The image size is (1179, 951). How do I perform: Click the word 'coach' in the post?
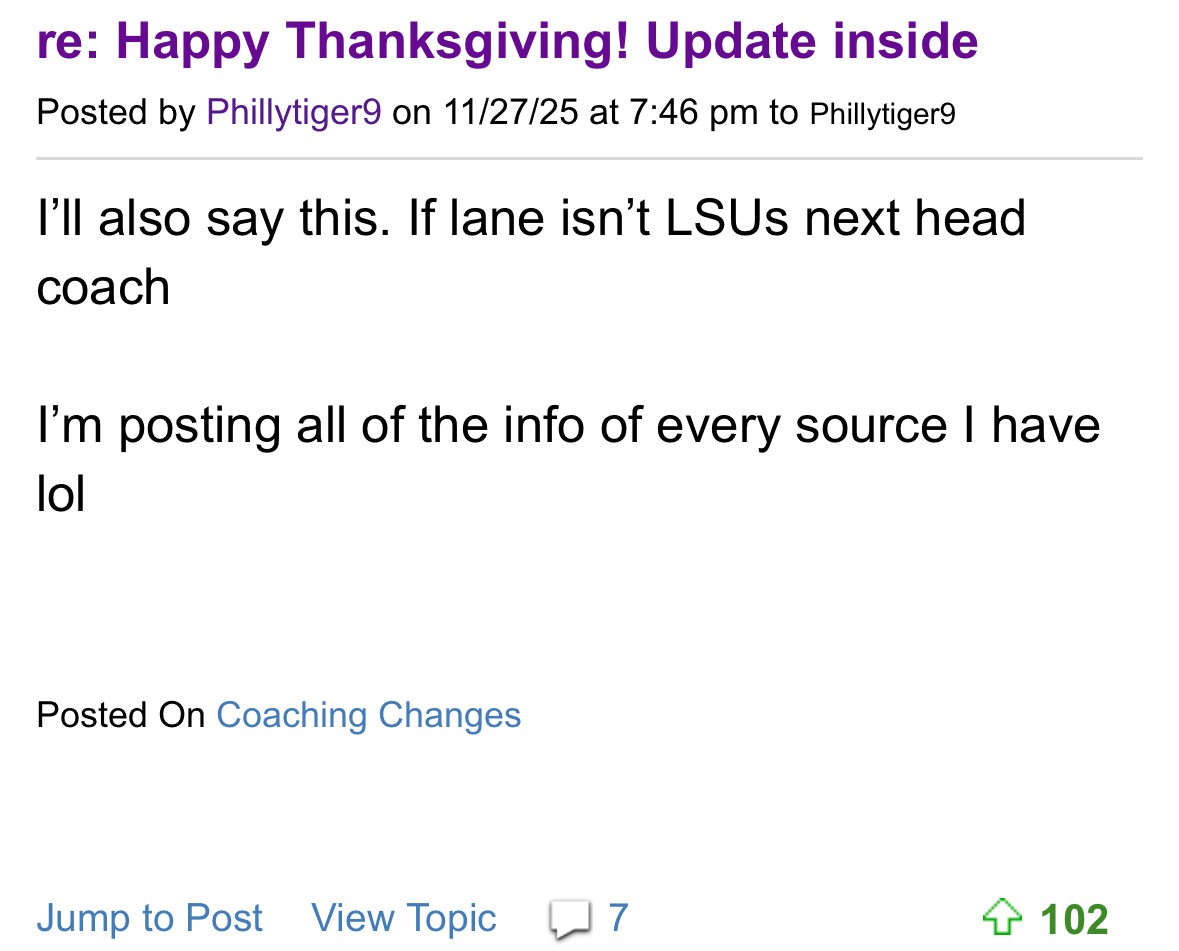pos(103,288)
